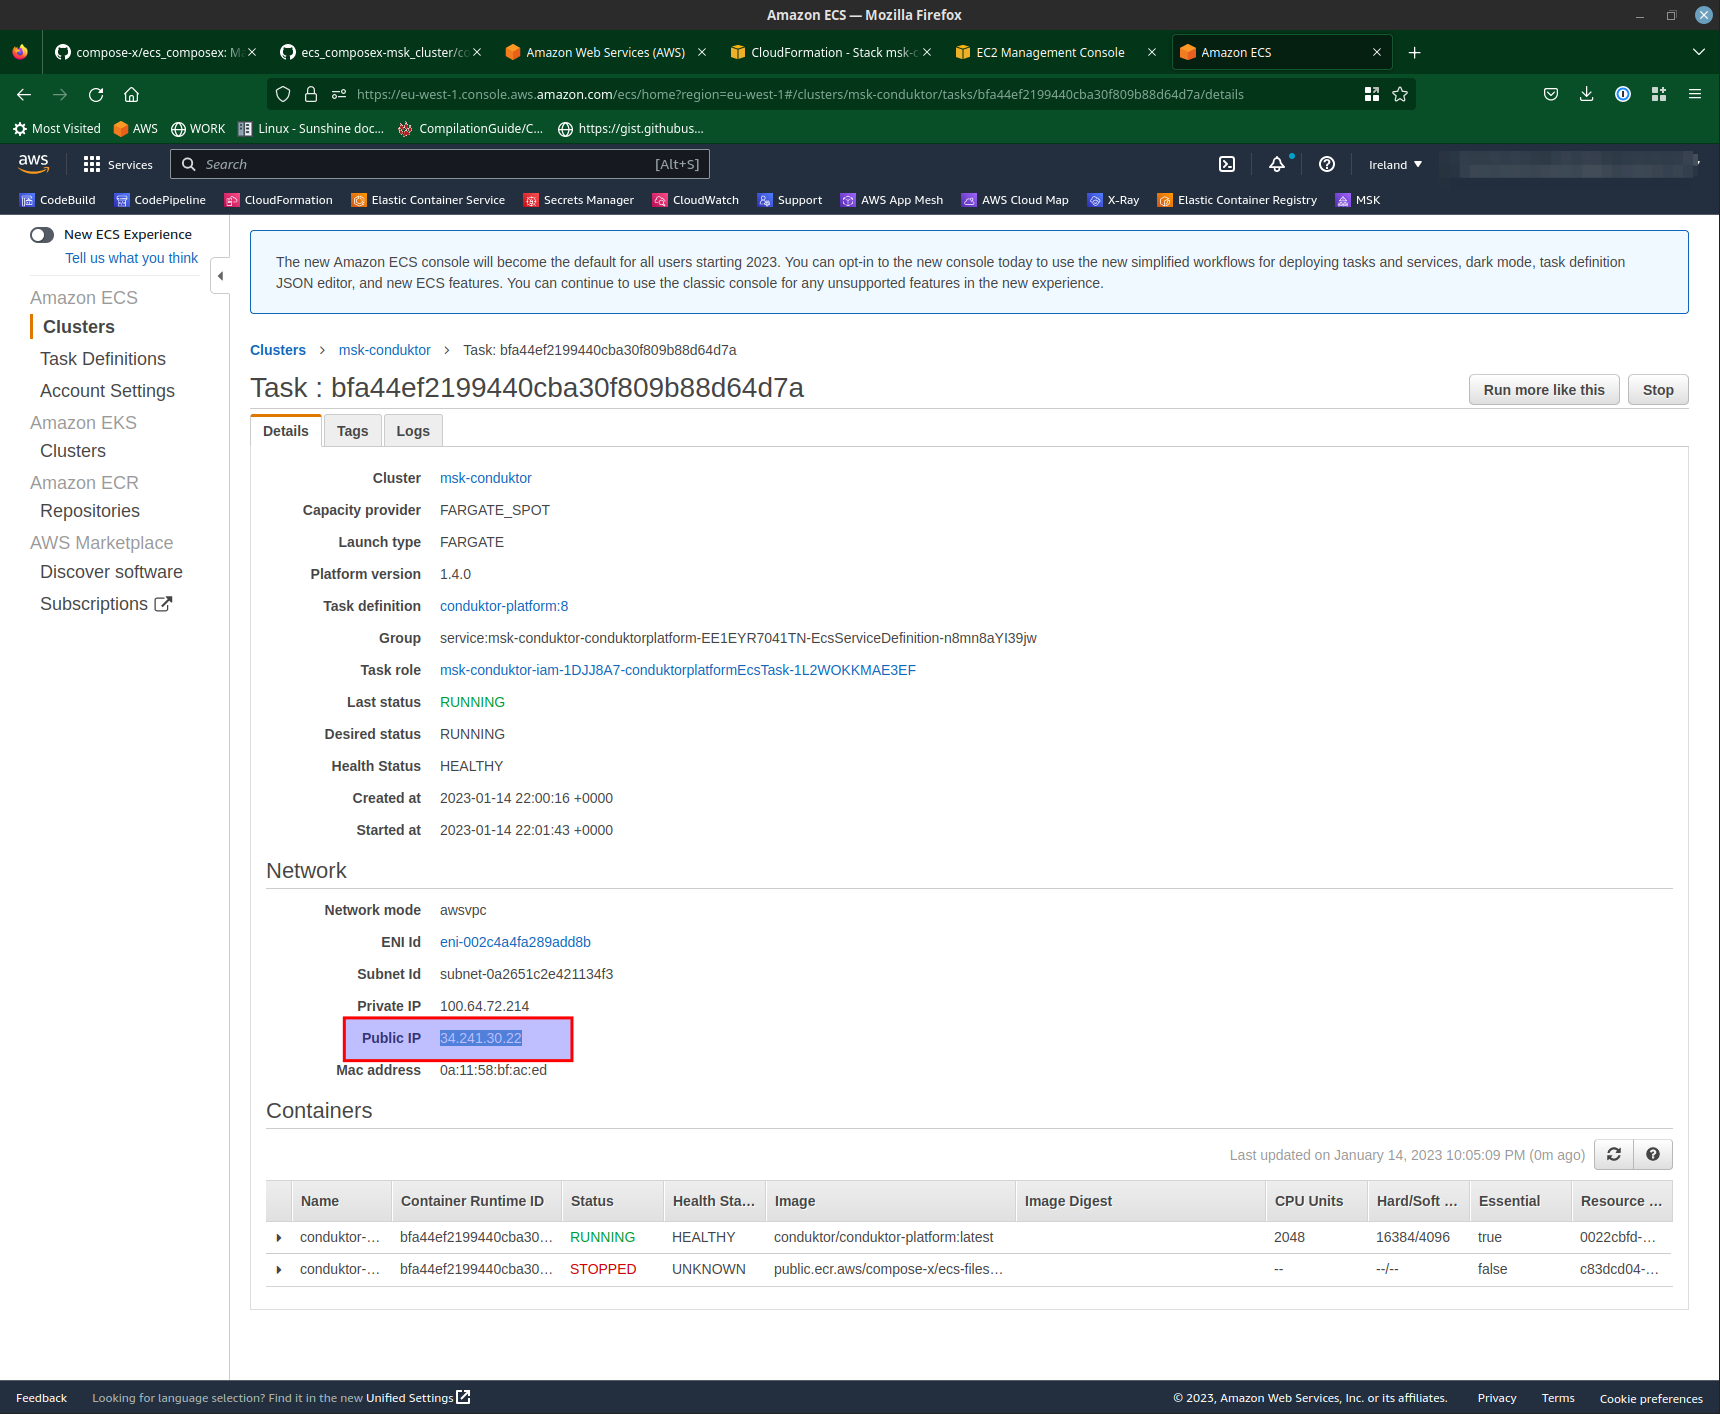Open Firefox home page button

click(x=131, y=94)
